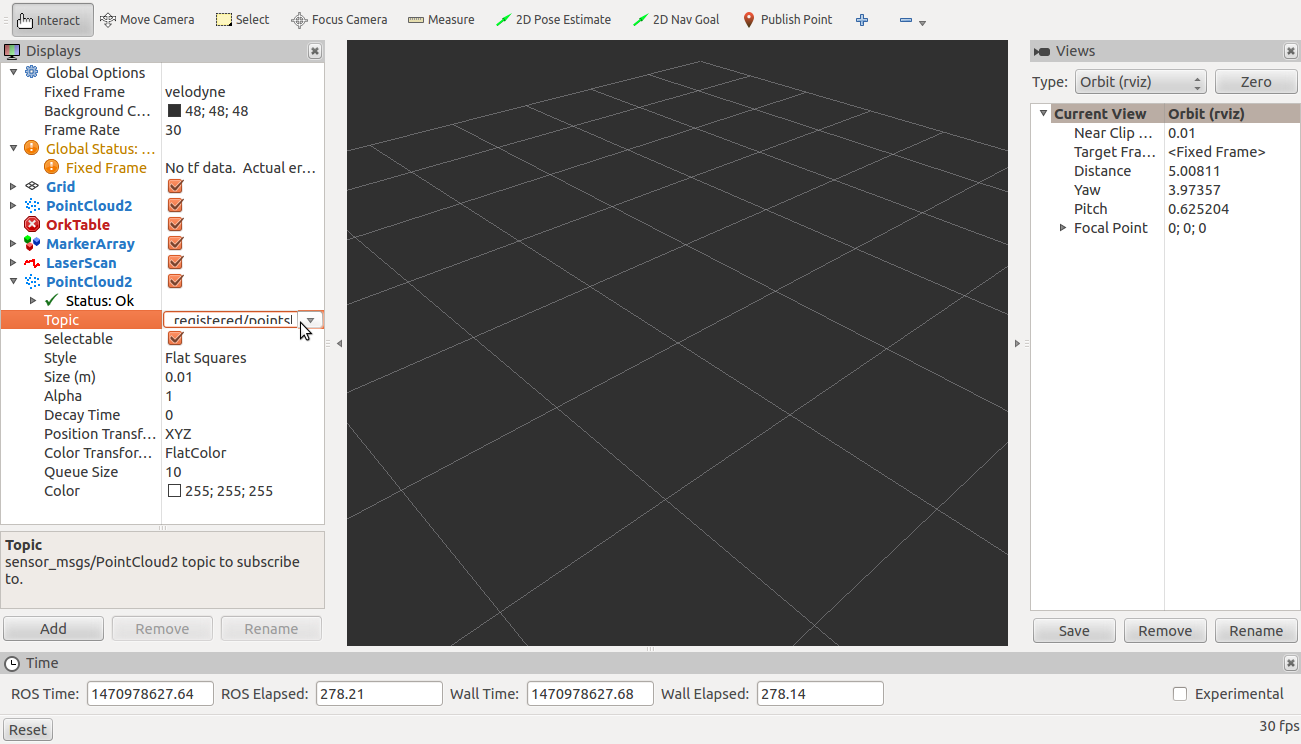Pick the Measure tool
Image resolution: width=1301 pixels, height=744 pixels.
tap(440, 20)
